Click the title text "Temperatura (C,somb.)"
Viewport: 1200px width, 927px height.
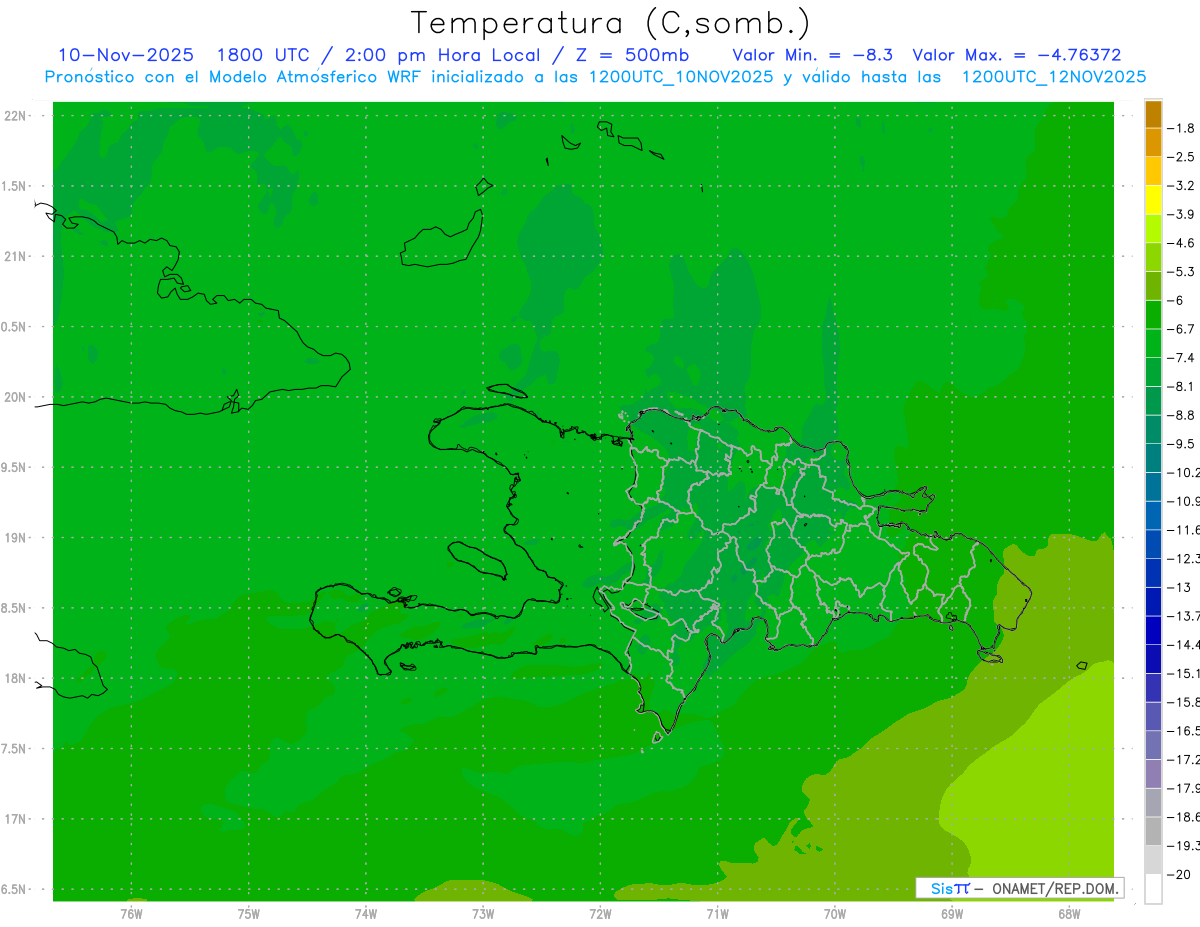[611, 24]
